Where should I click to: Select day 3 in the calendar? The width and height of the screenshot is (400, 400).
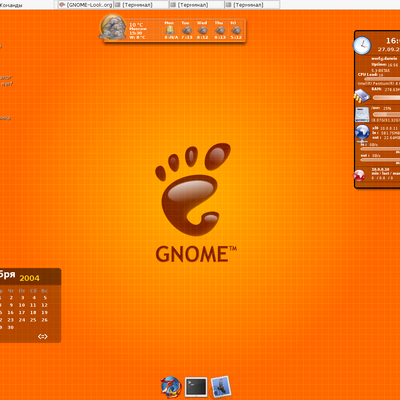22,298
